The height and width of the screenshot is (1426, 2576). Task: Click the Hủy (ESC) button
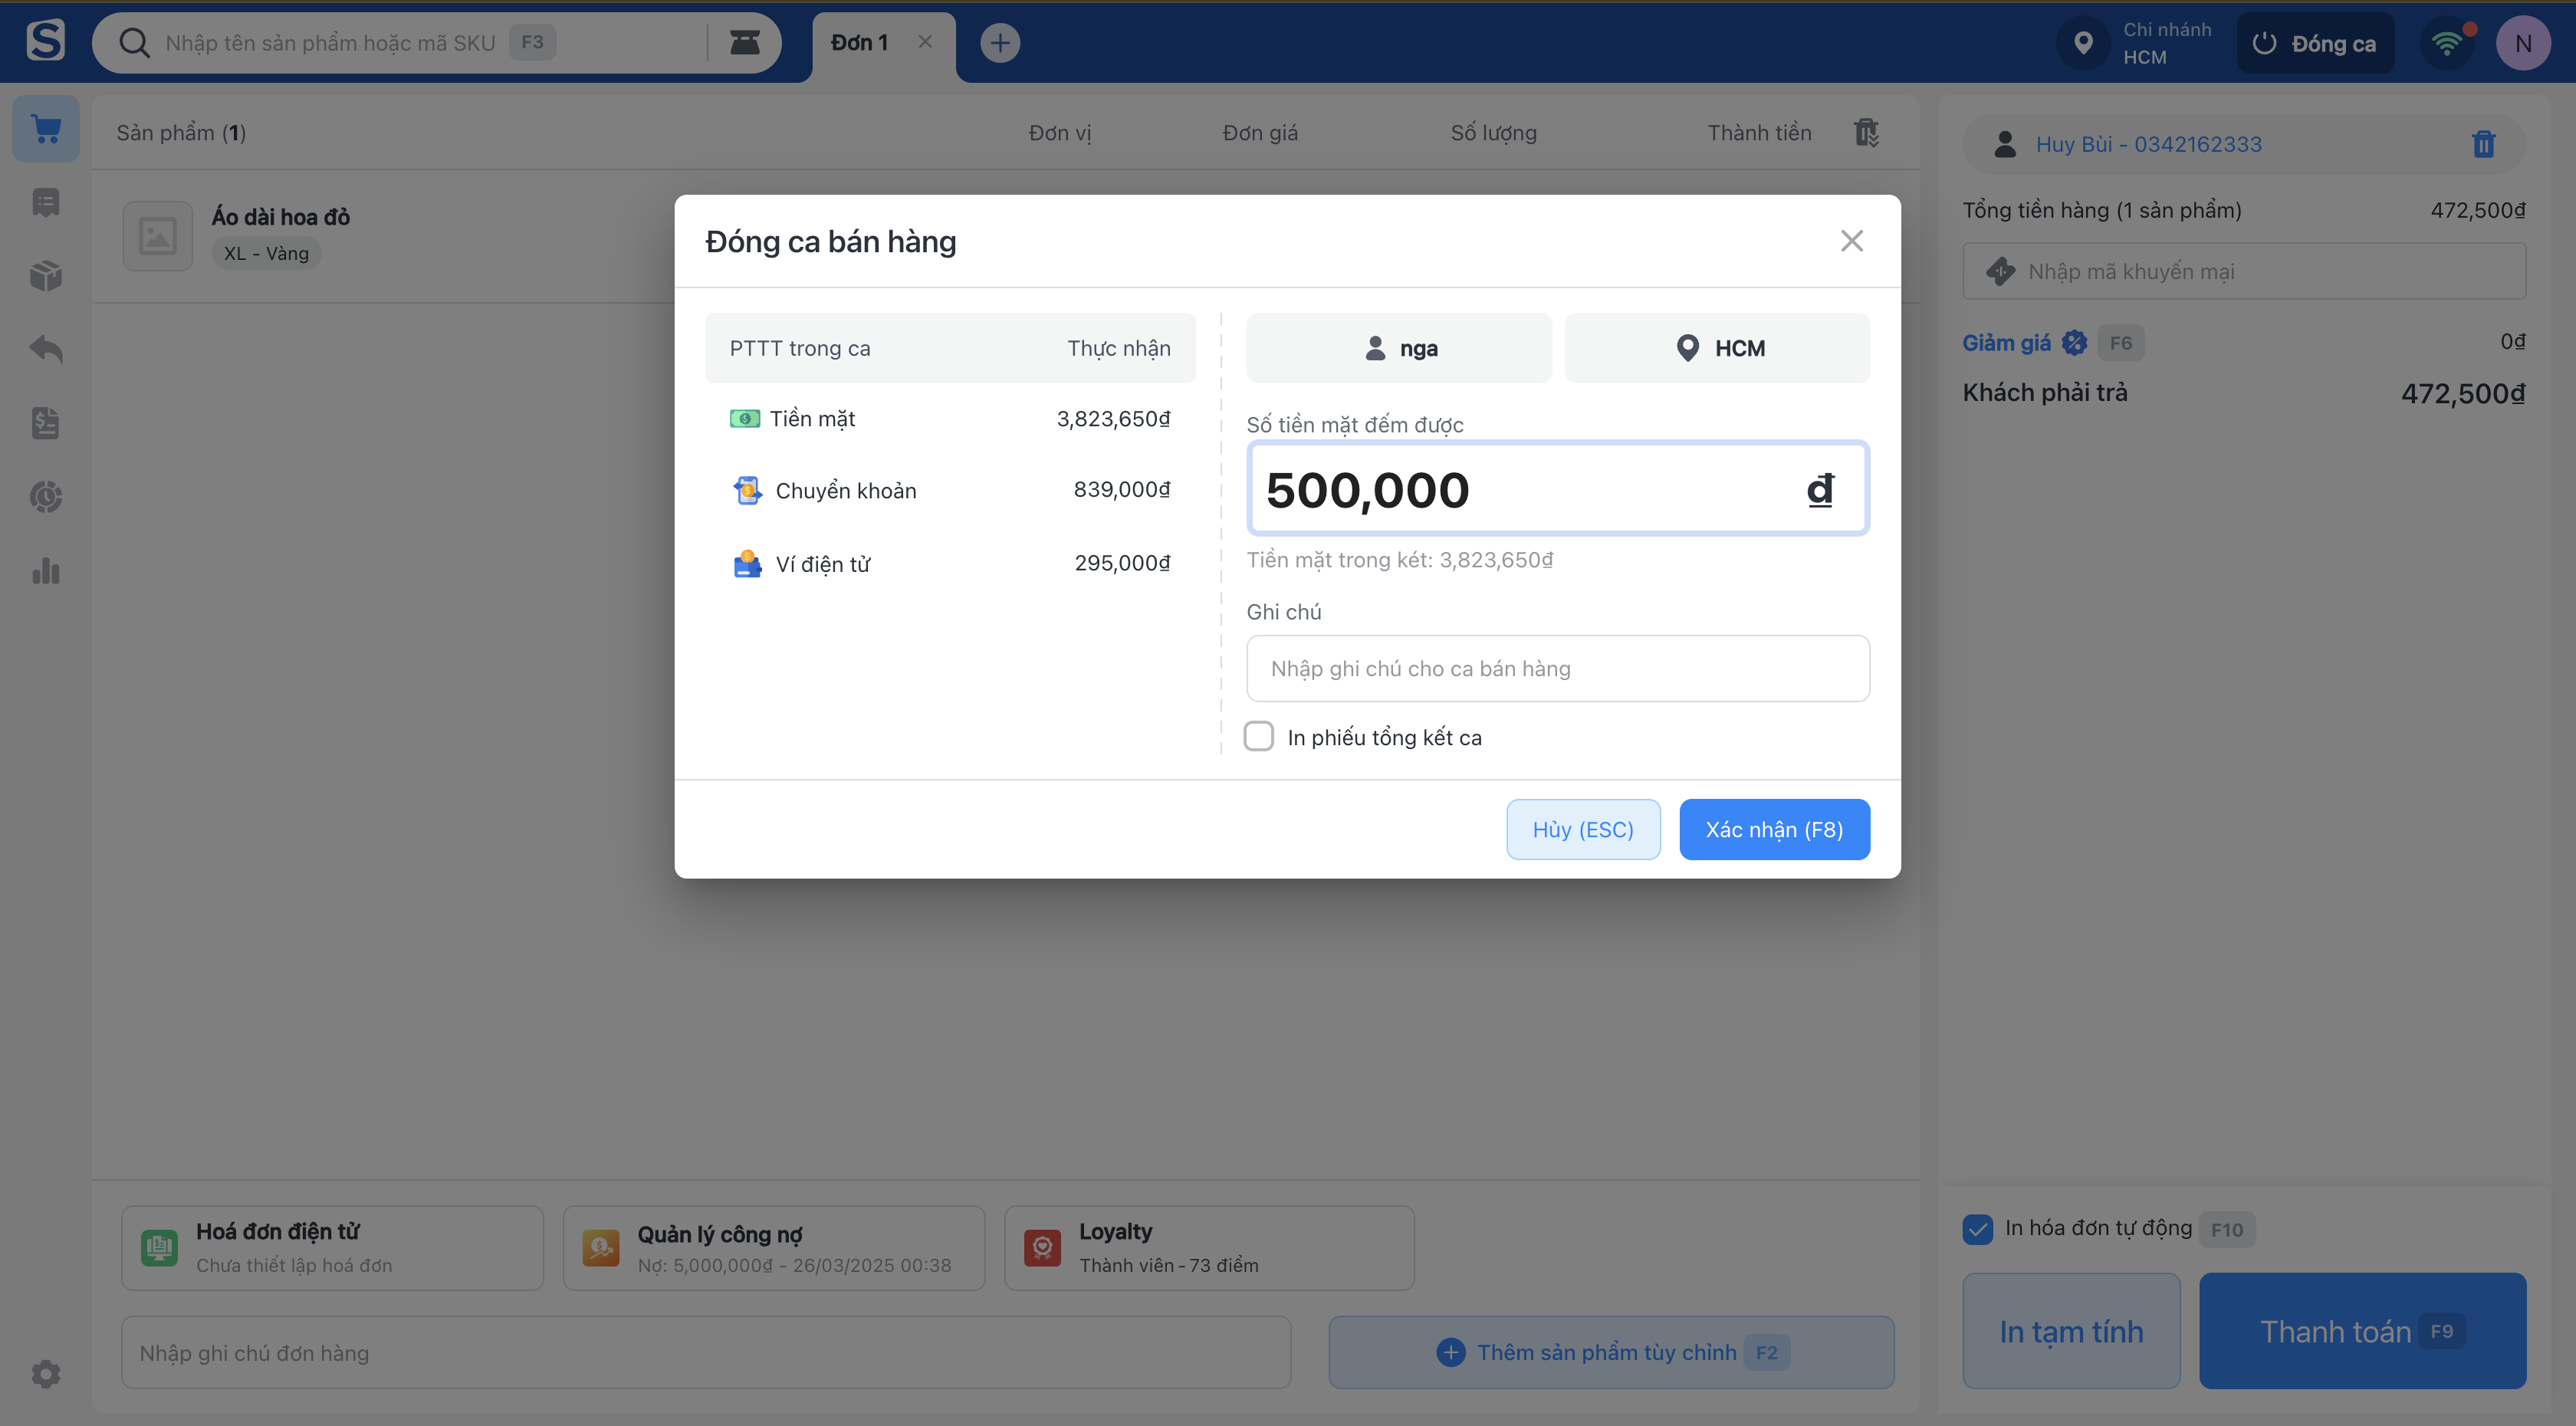pos(1583,829)
